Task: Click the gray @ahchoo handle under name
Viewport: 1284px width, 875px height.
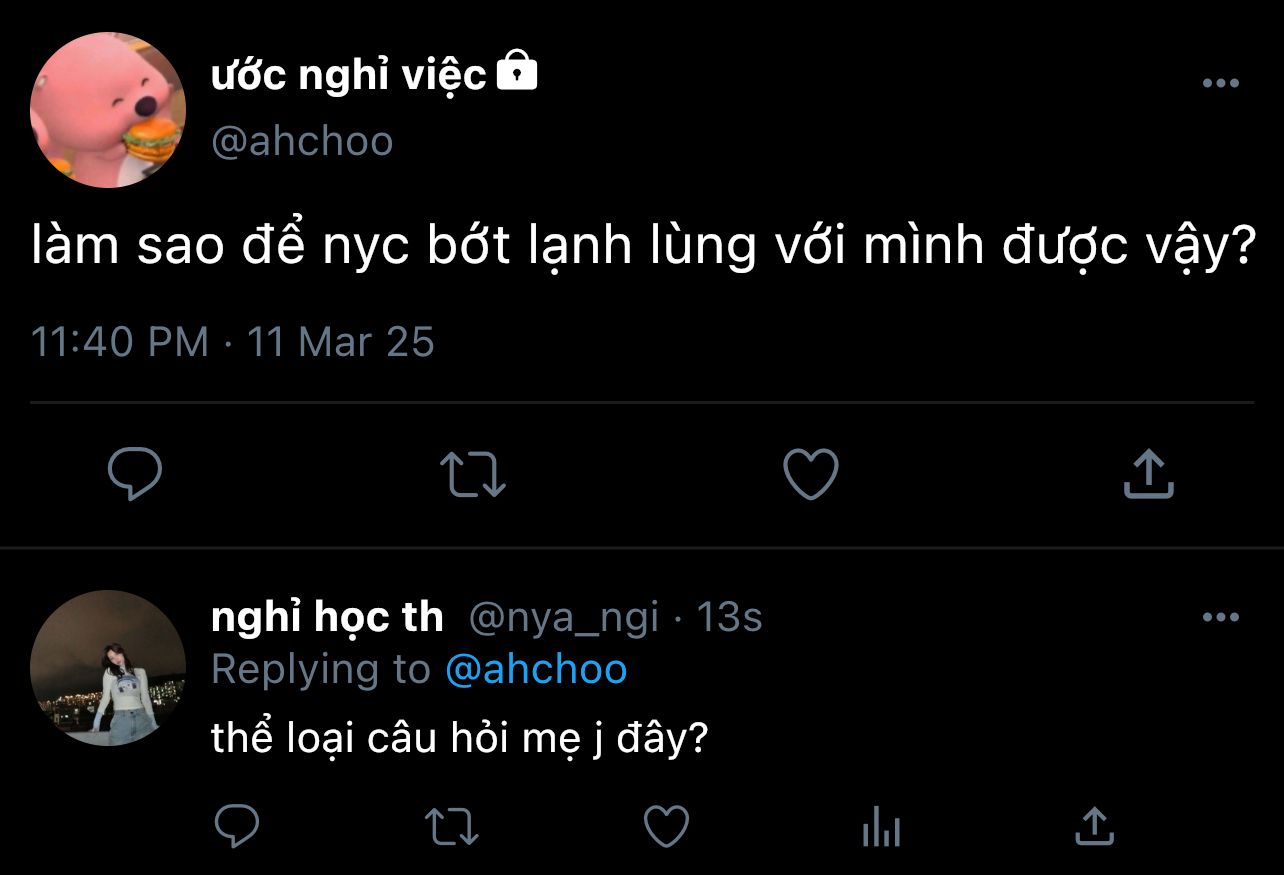Action: [302, 141]
